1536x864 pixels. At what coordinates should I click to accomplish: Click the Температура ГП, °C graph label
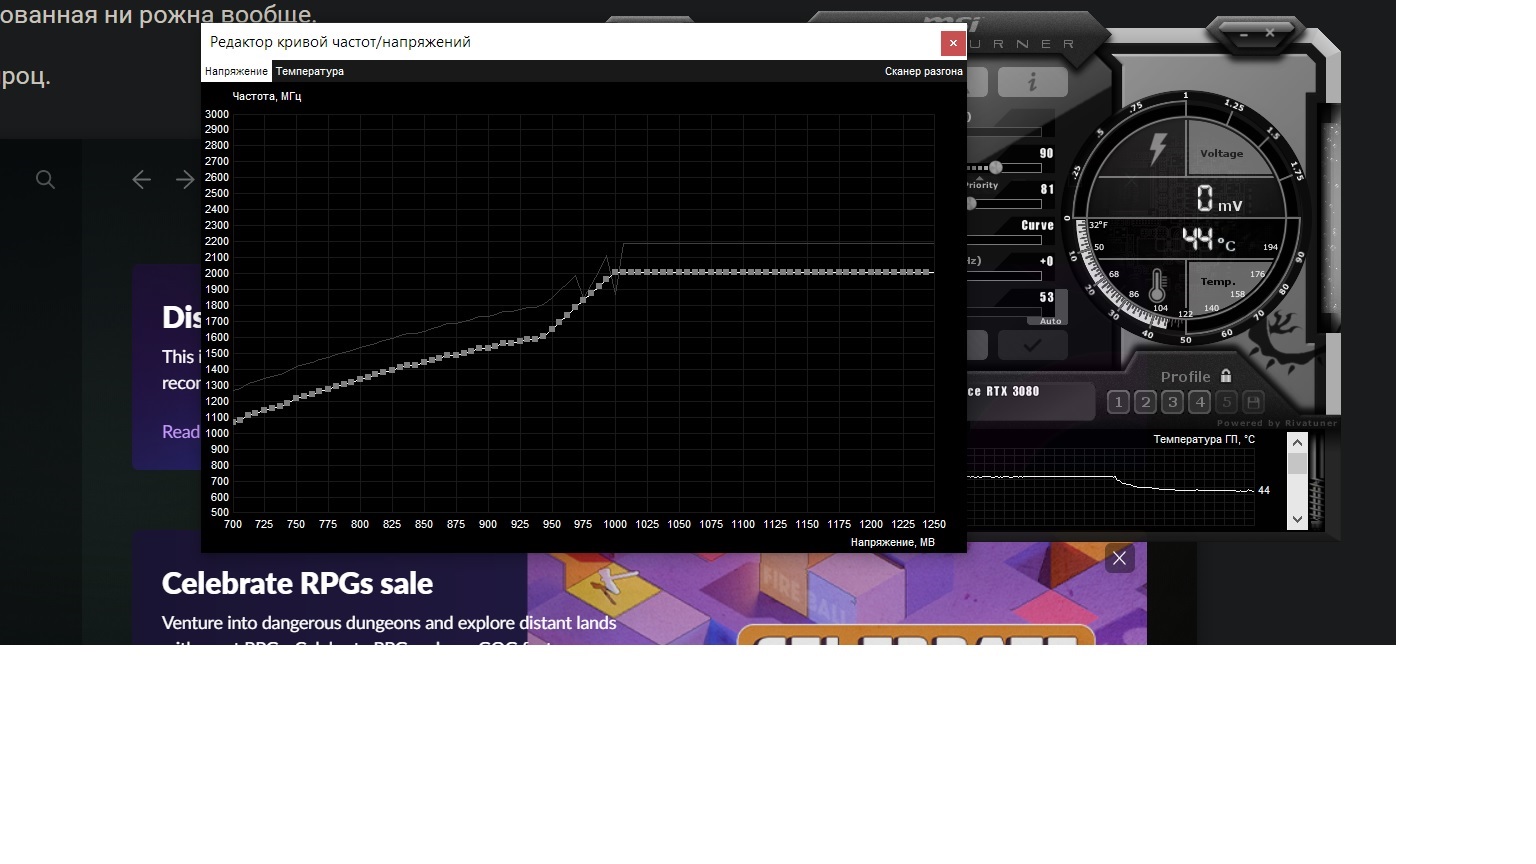1204,439
